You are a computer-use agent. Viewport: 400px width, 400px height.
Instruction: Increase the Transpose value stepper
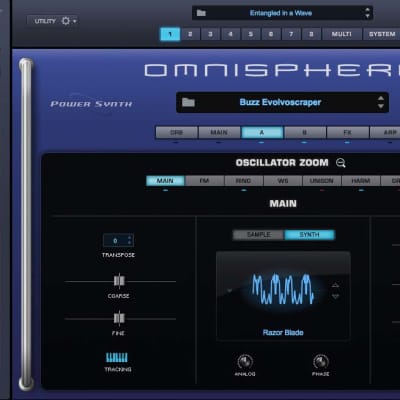click(130, 238)
